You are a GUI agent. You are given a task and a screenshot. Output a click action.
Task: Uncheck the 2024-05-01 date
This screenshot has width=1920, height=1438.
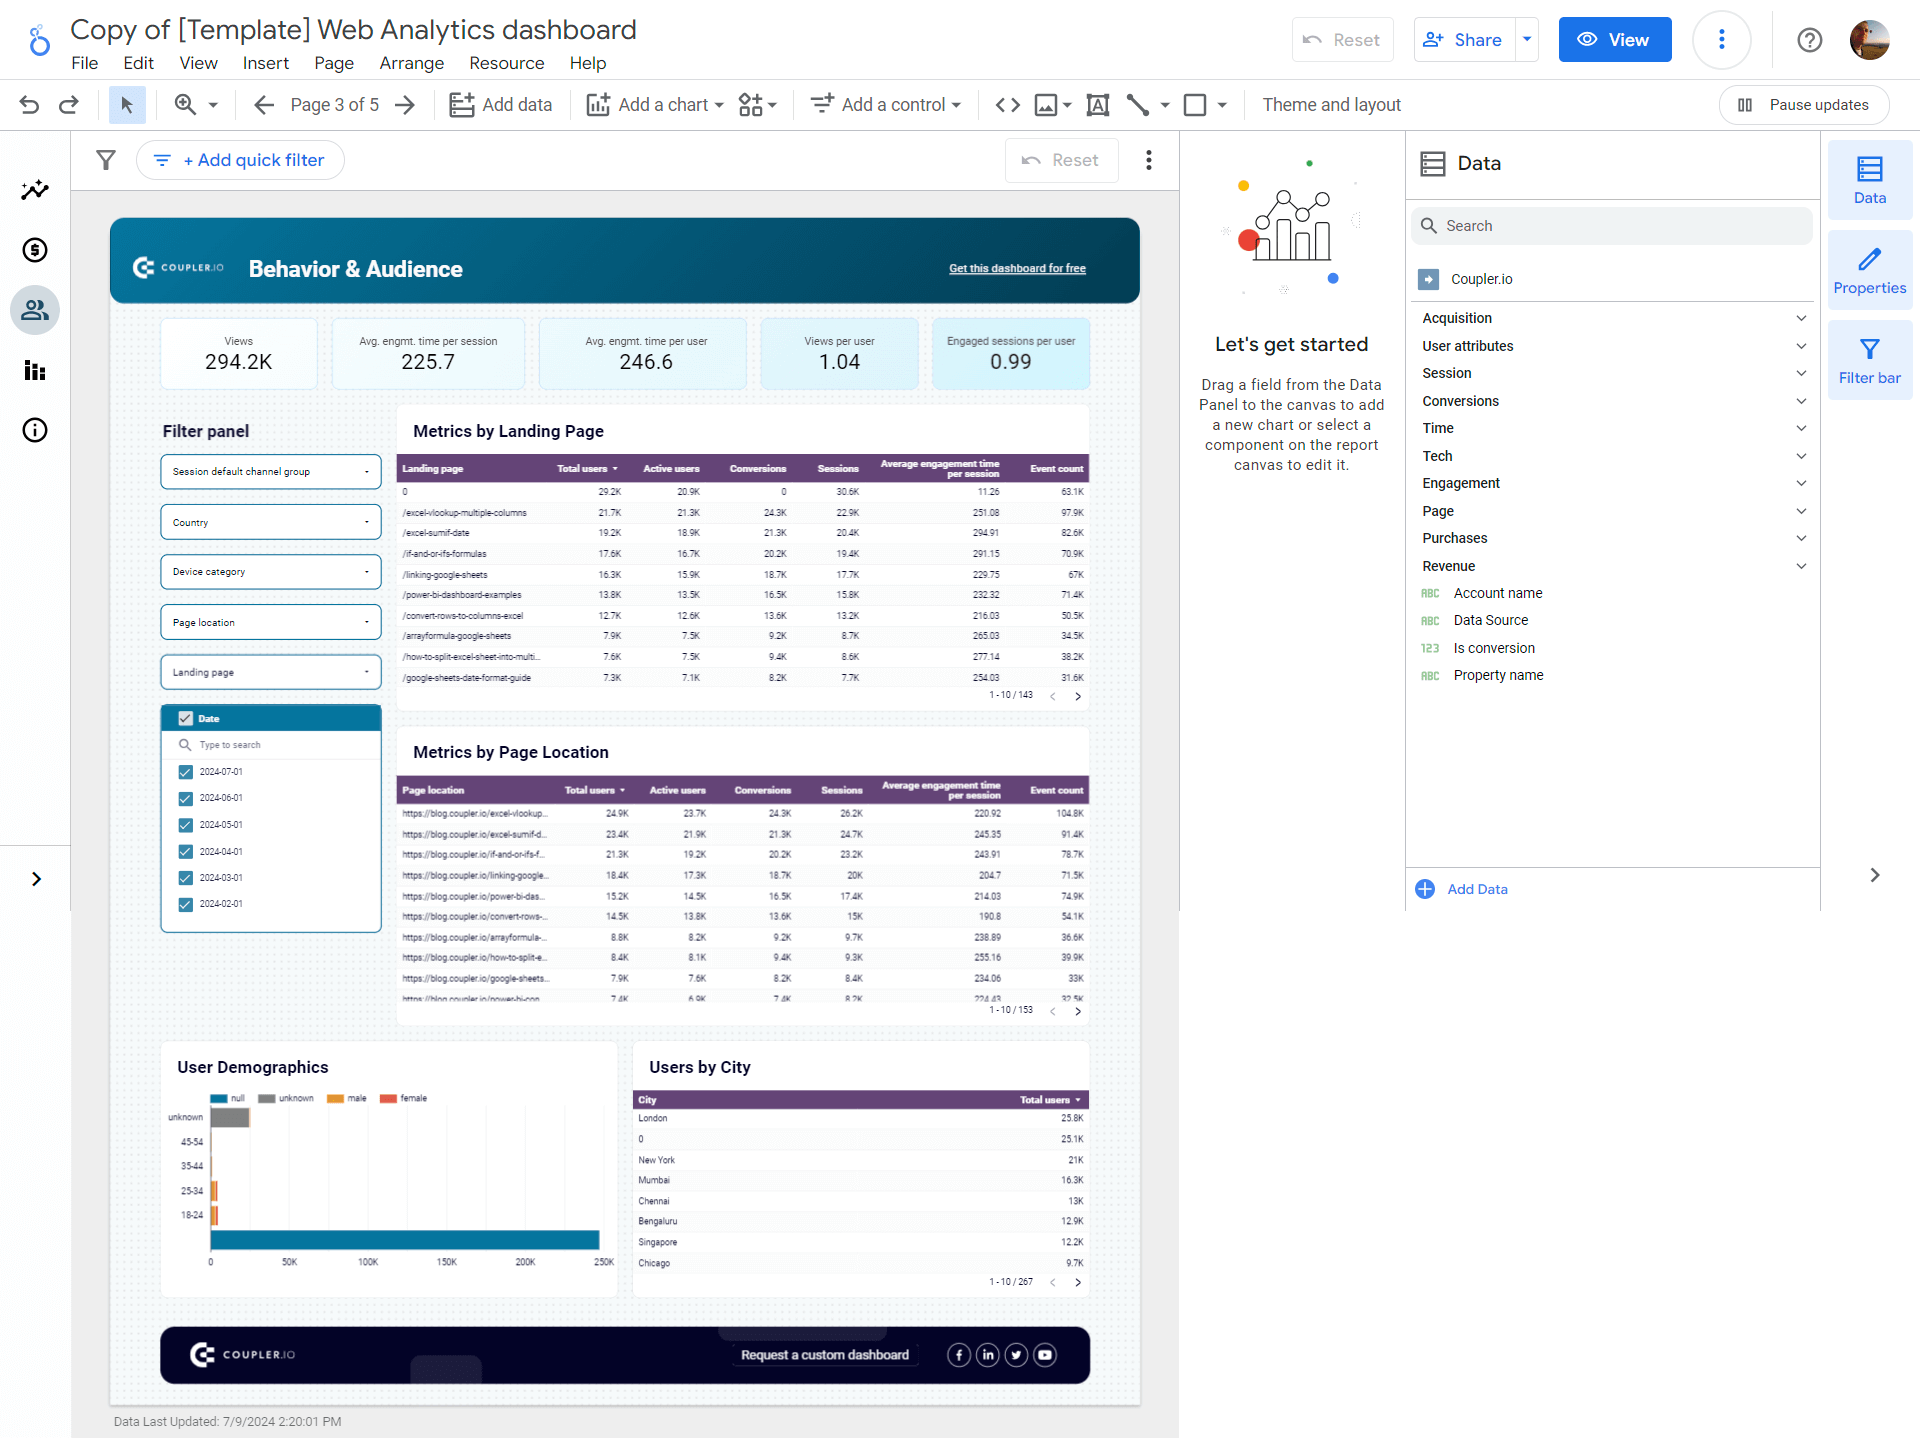click(185, 825)
